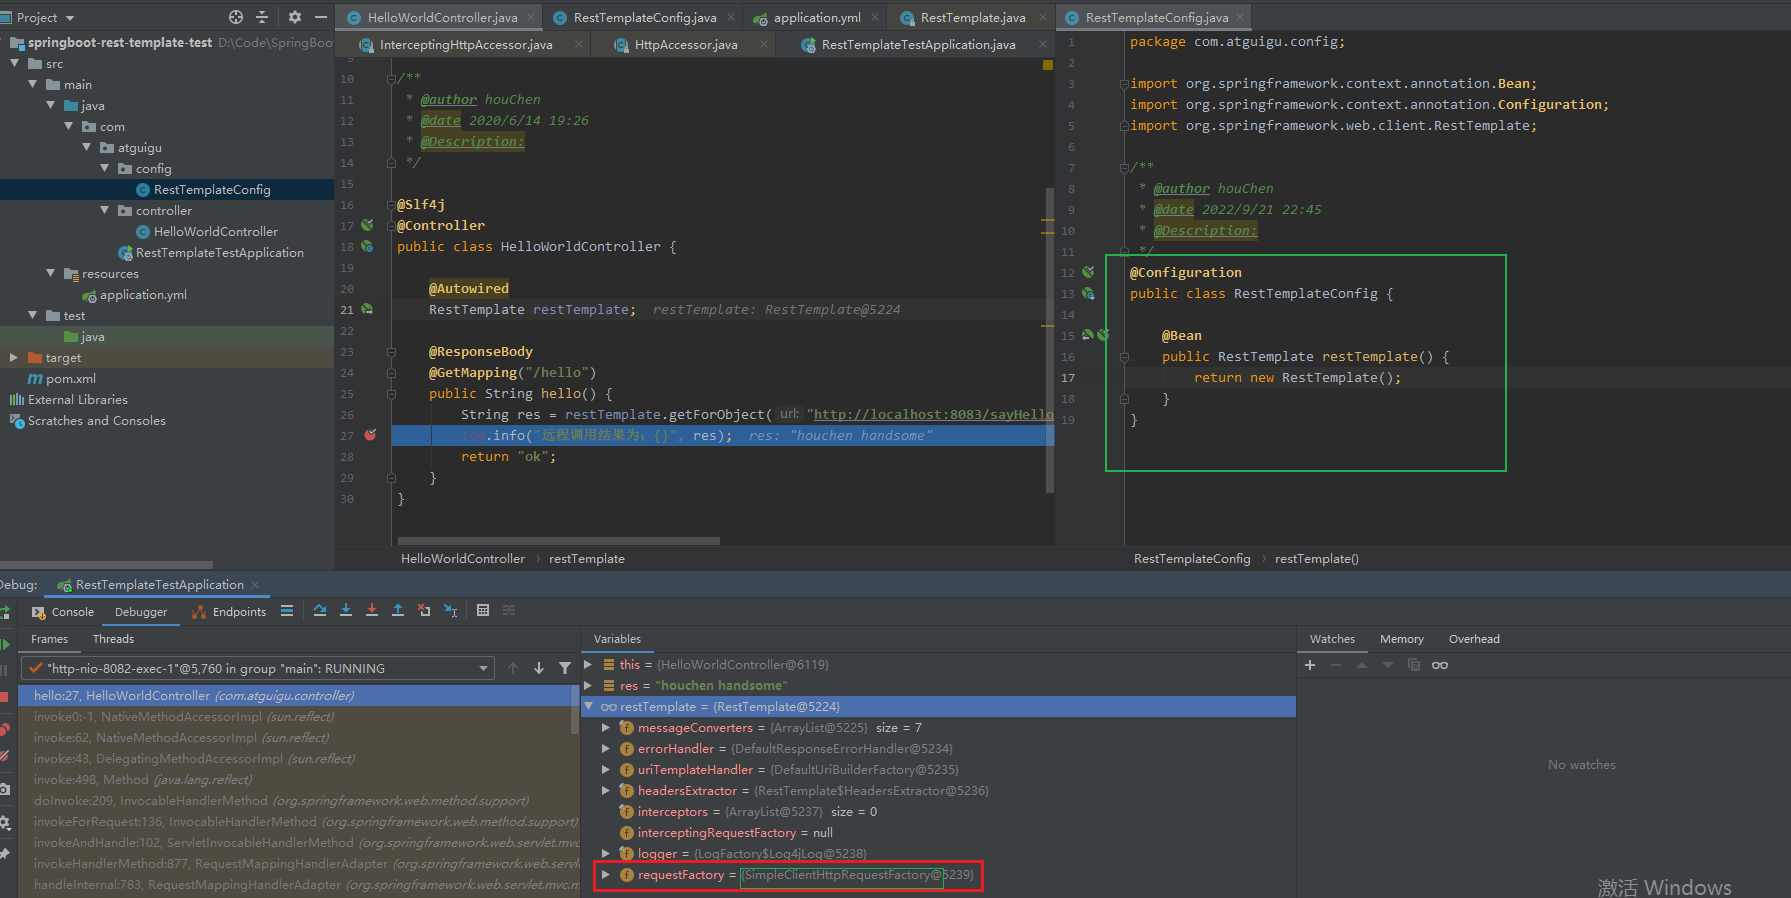1791x898 pixels.
Task: Click the glasses Show Watches icon
Action: [x=1440, y=665]
